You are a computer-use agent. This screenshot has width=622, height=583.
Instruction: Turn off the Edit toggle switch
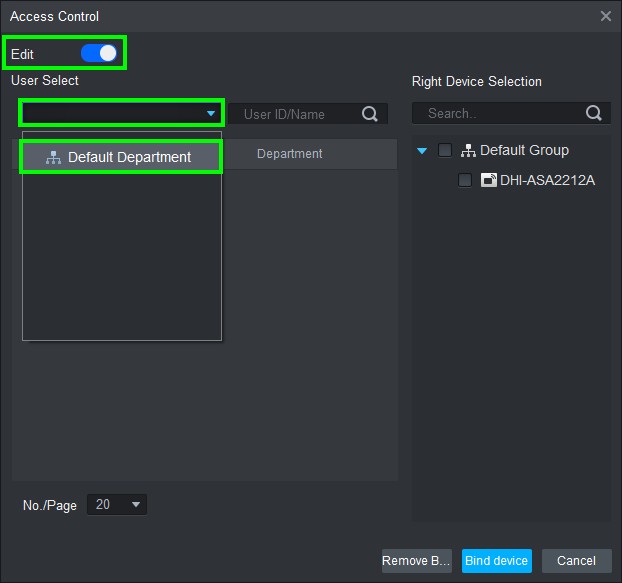(x=99, y=53)
